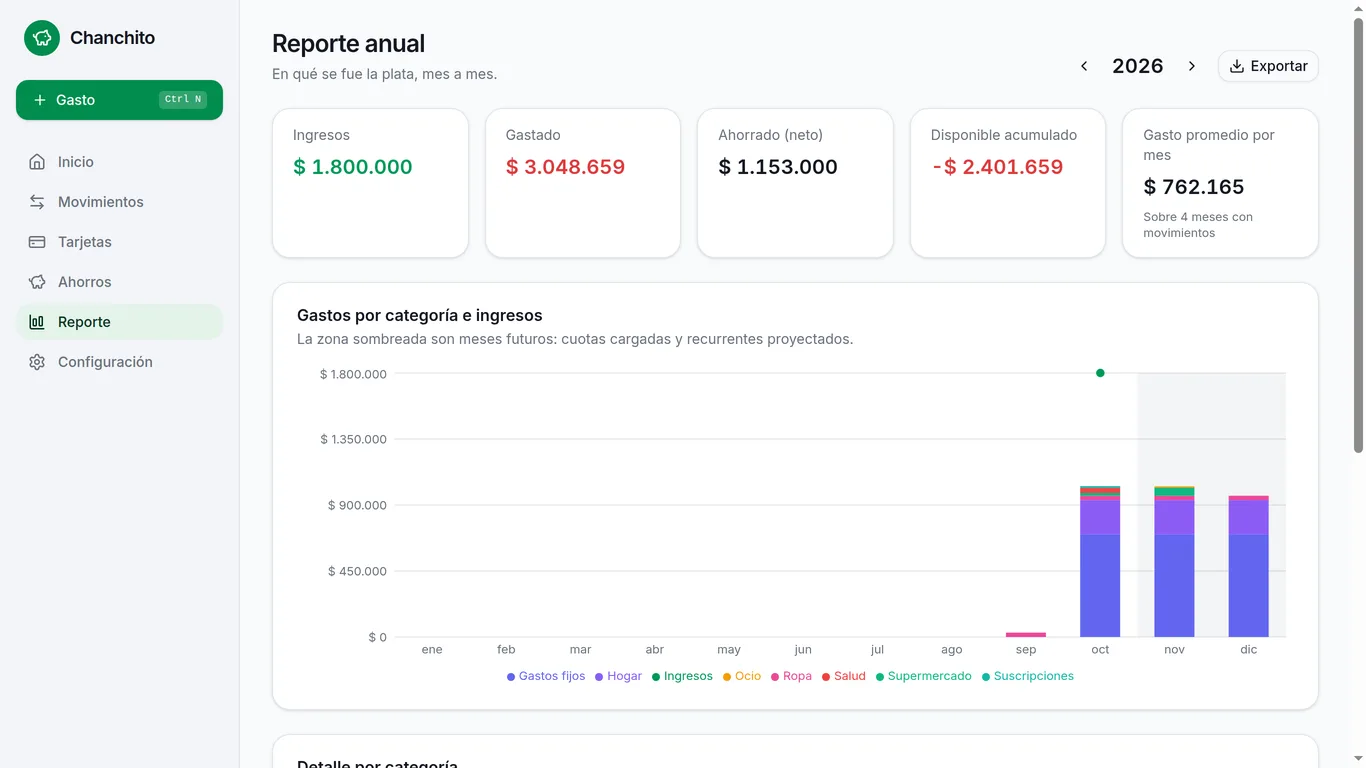Toggle Ocio series in chart legend
Image resolution: width=1366 pixels, height=768 pixels.
click(742, 676)
